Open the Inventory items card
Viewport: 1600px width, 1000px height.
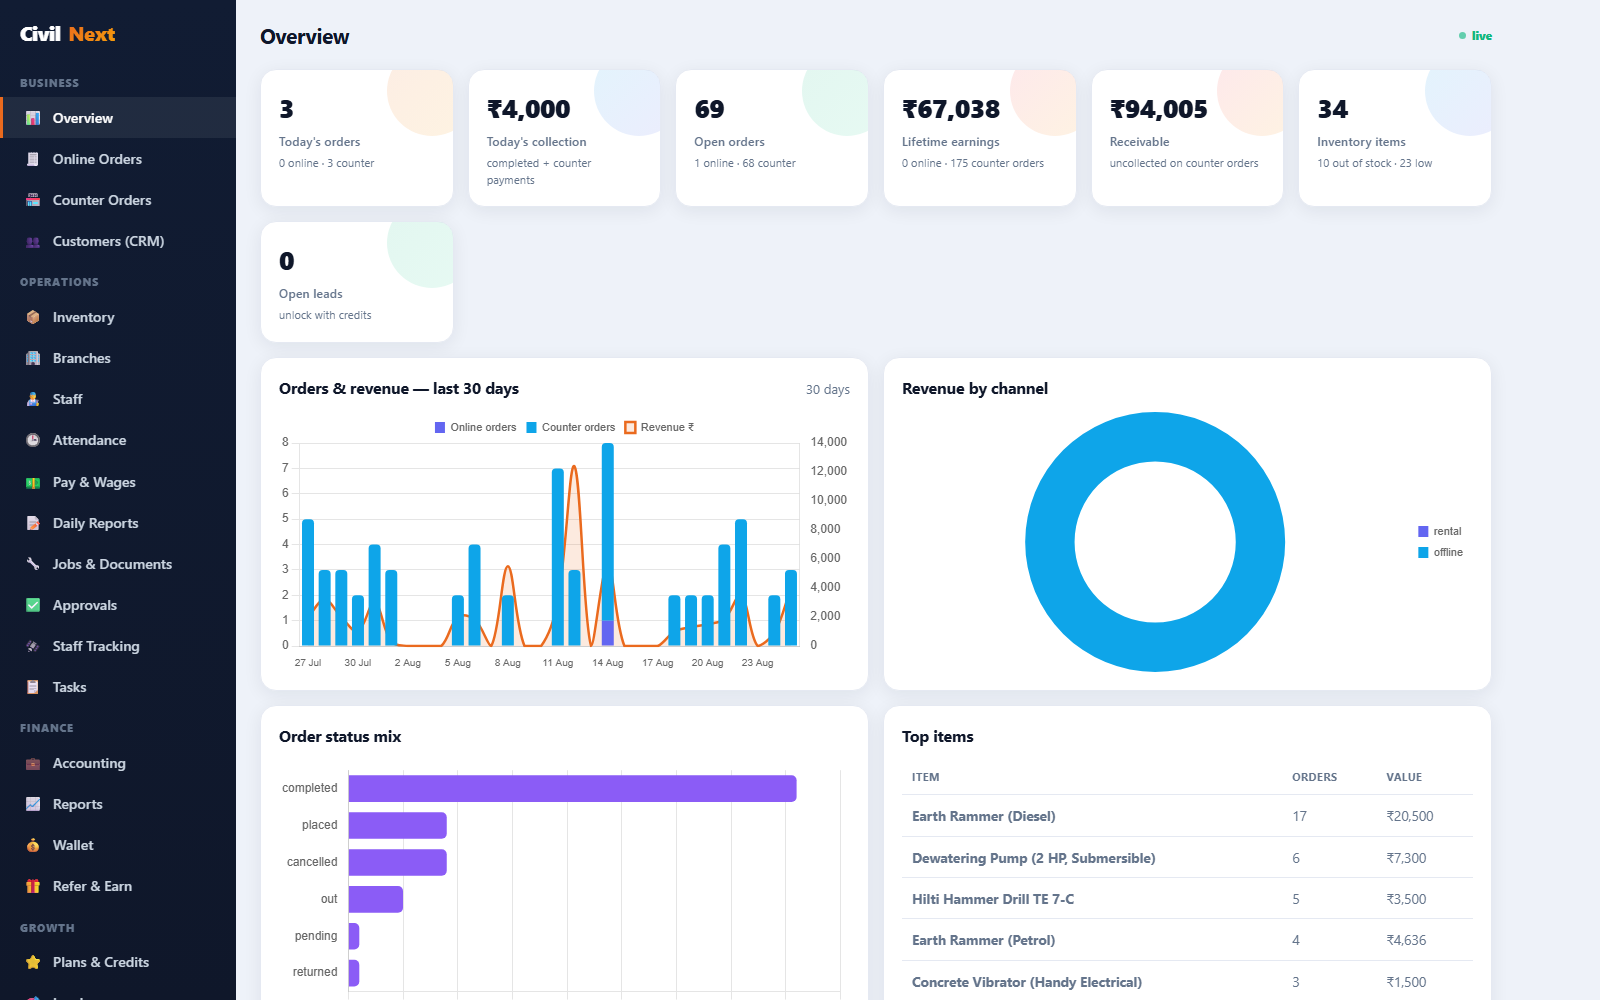pos(1395,138)
